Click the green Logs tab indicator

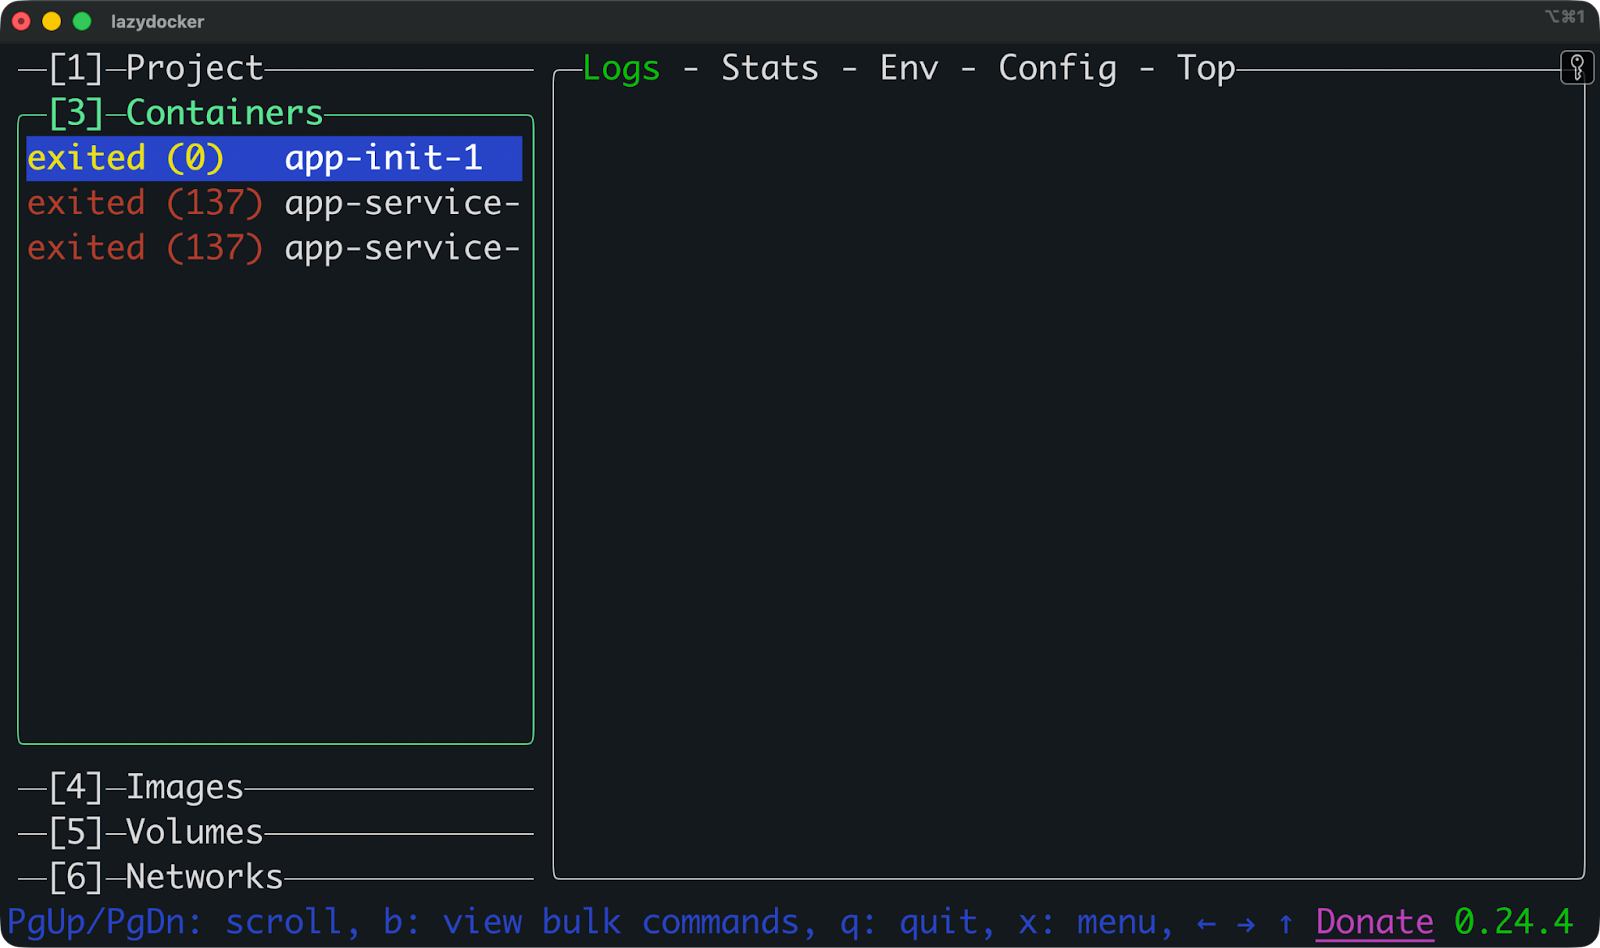click(620, 68)
